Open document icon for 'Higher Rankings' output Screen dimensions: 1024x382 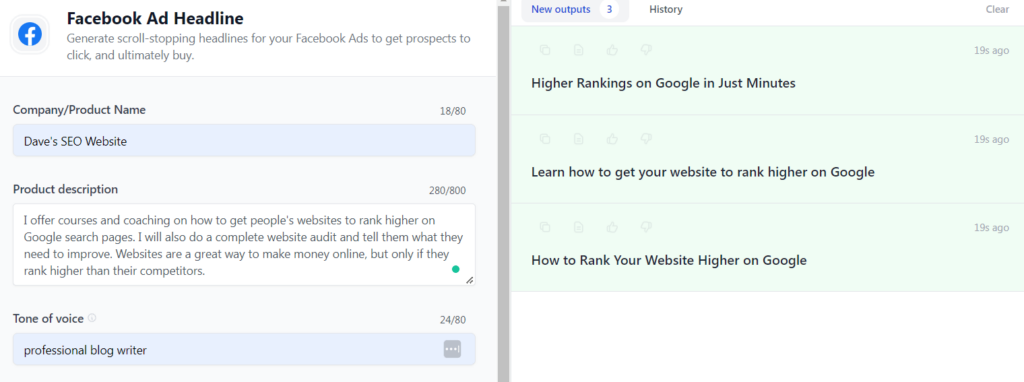(x=579, y=50)
